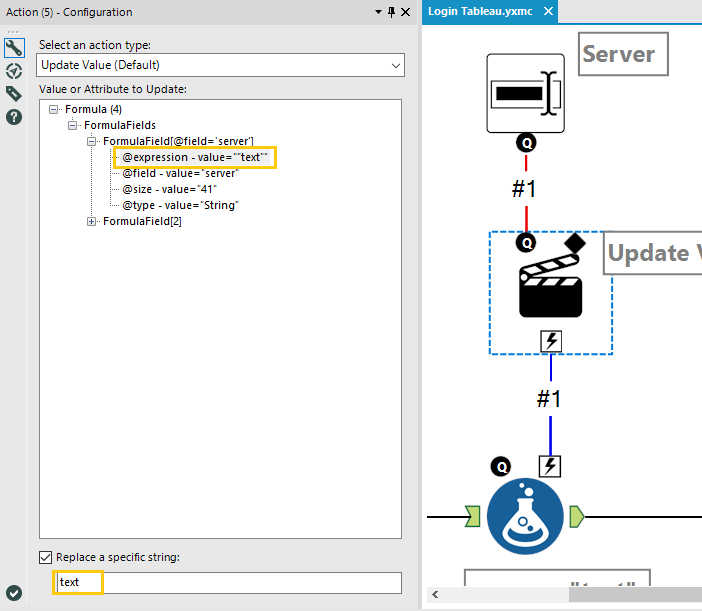The width and height of the screenshot is (702, 611).
Task: Close the Login Tableau.yxmc tab
Action: coord(548,11)
